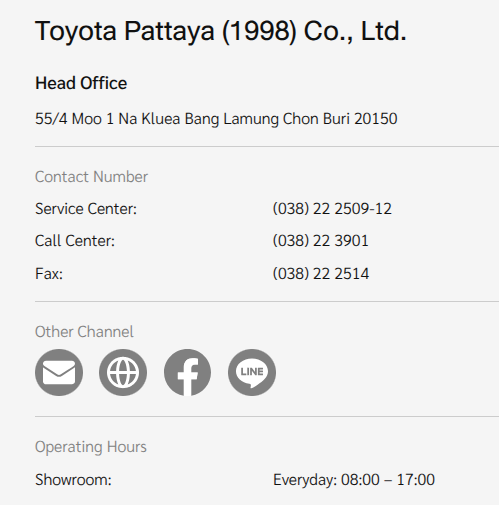Open the website globe icon
This screenshot has height=505, width=499.
click(123, 372)
